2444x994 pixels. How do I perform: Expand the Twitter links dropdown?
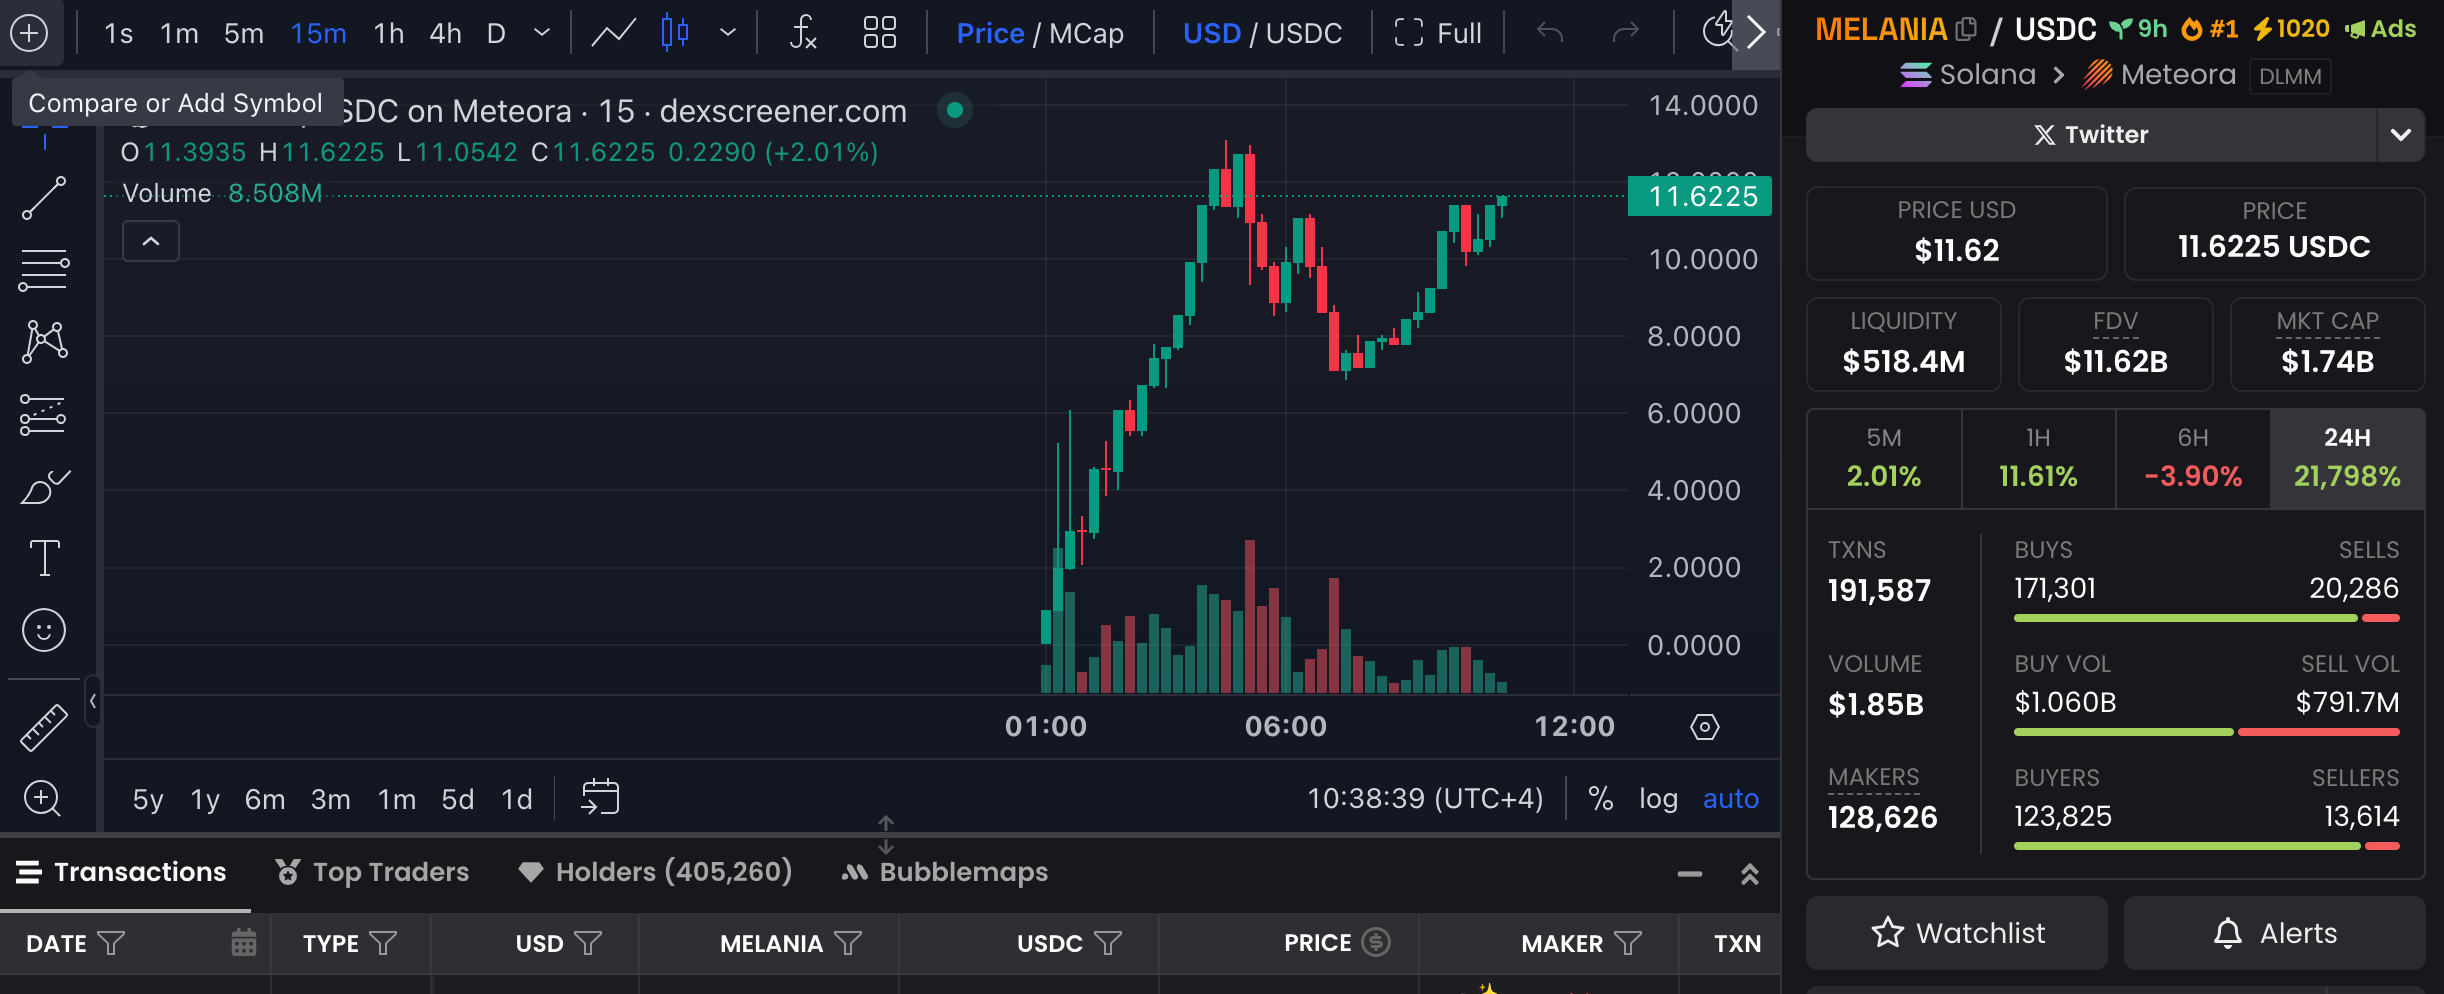(x=2401, y=134)
